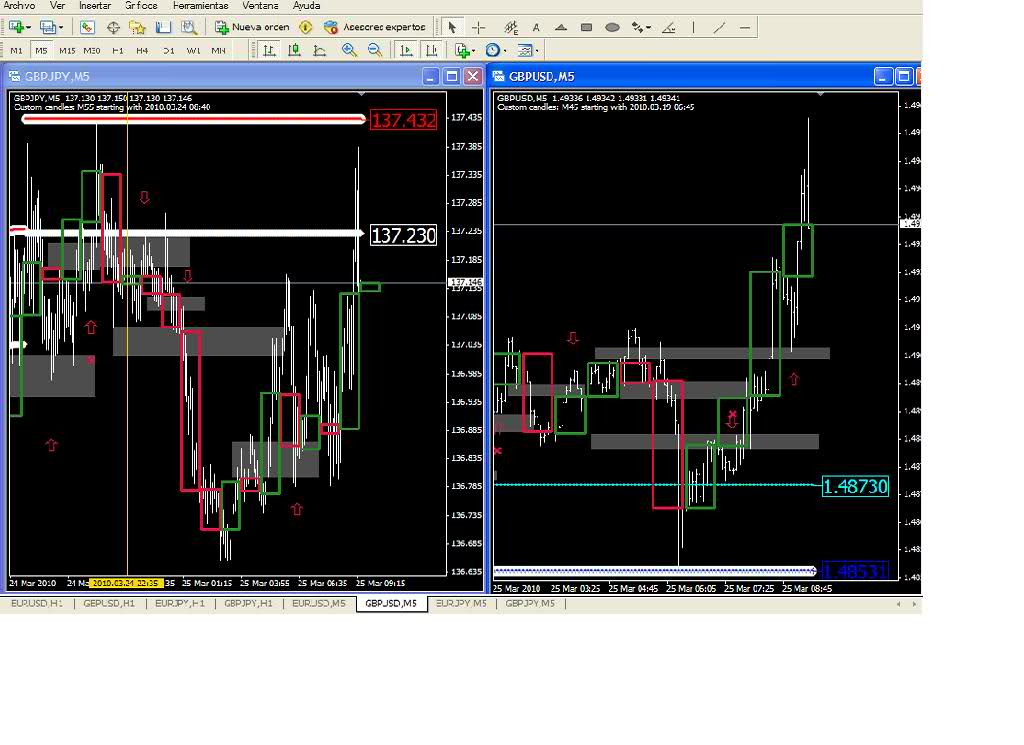Select the horizontal line tool

coord(744,27)
